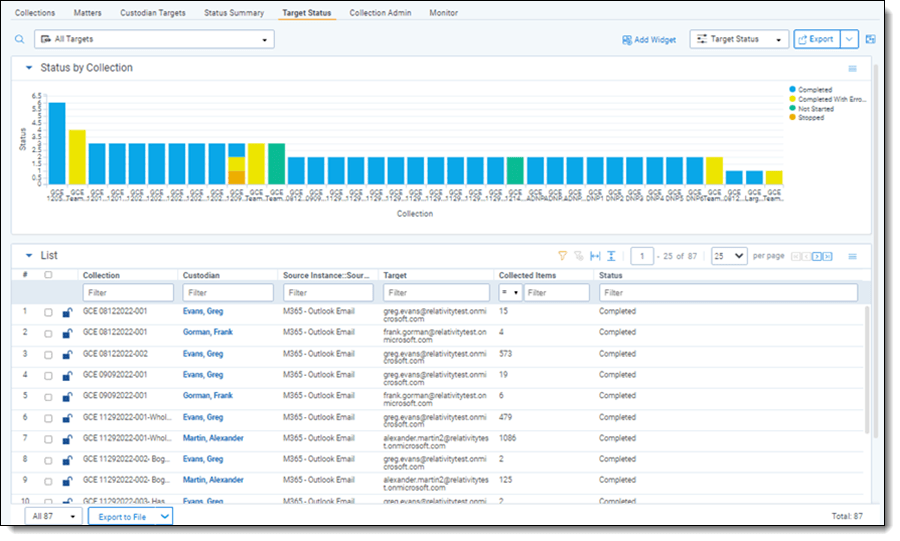Click the Custodian filter field
This screenshot has height=541, width=900.
(228, 293)
